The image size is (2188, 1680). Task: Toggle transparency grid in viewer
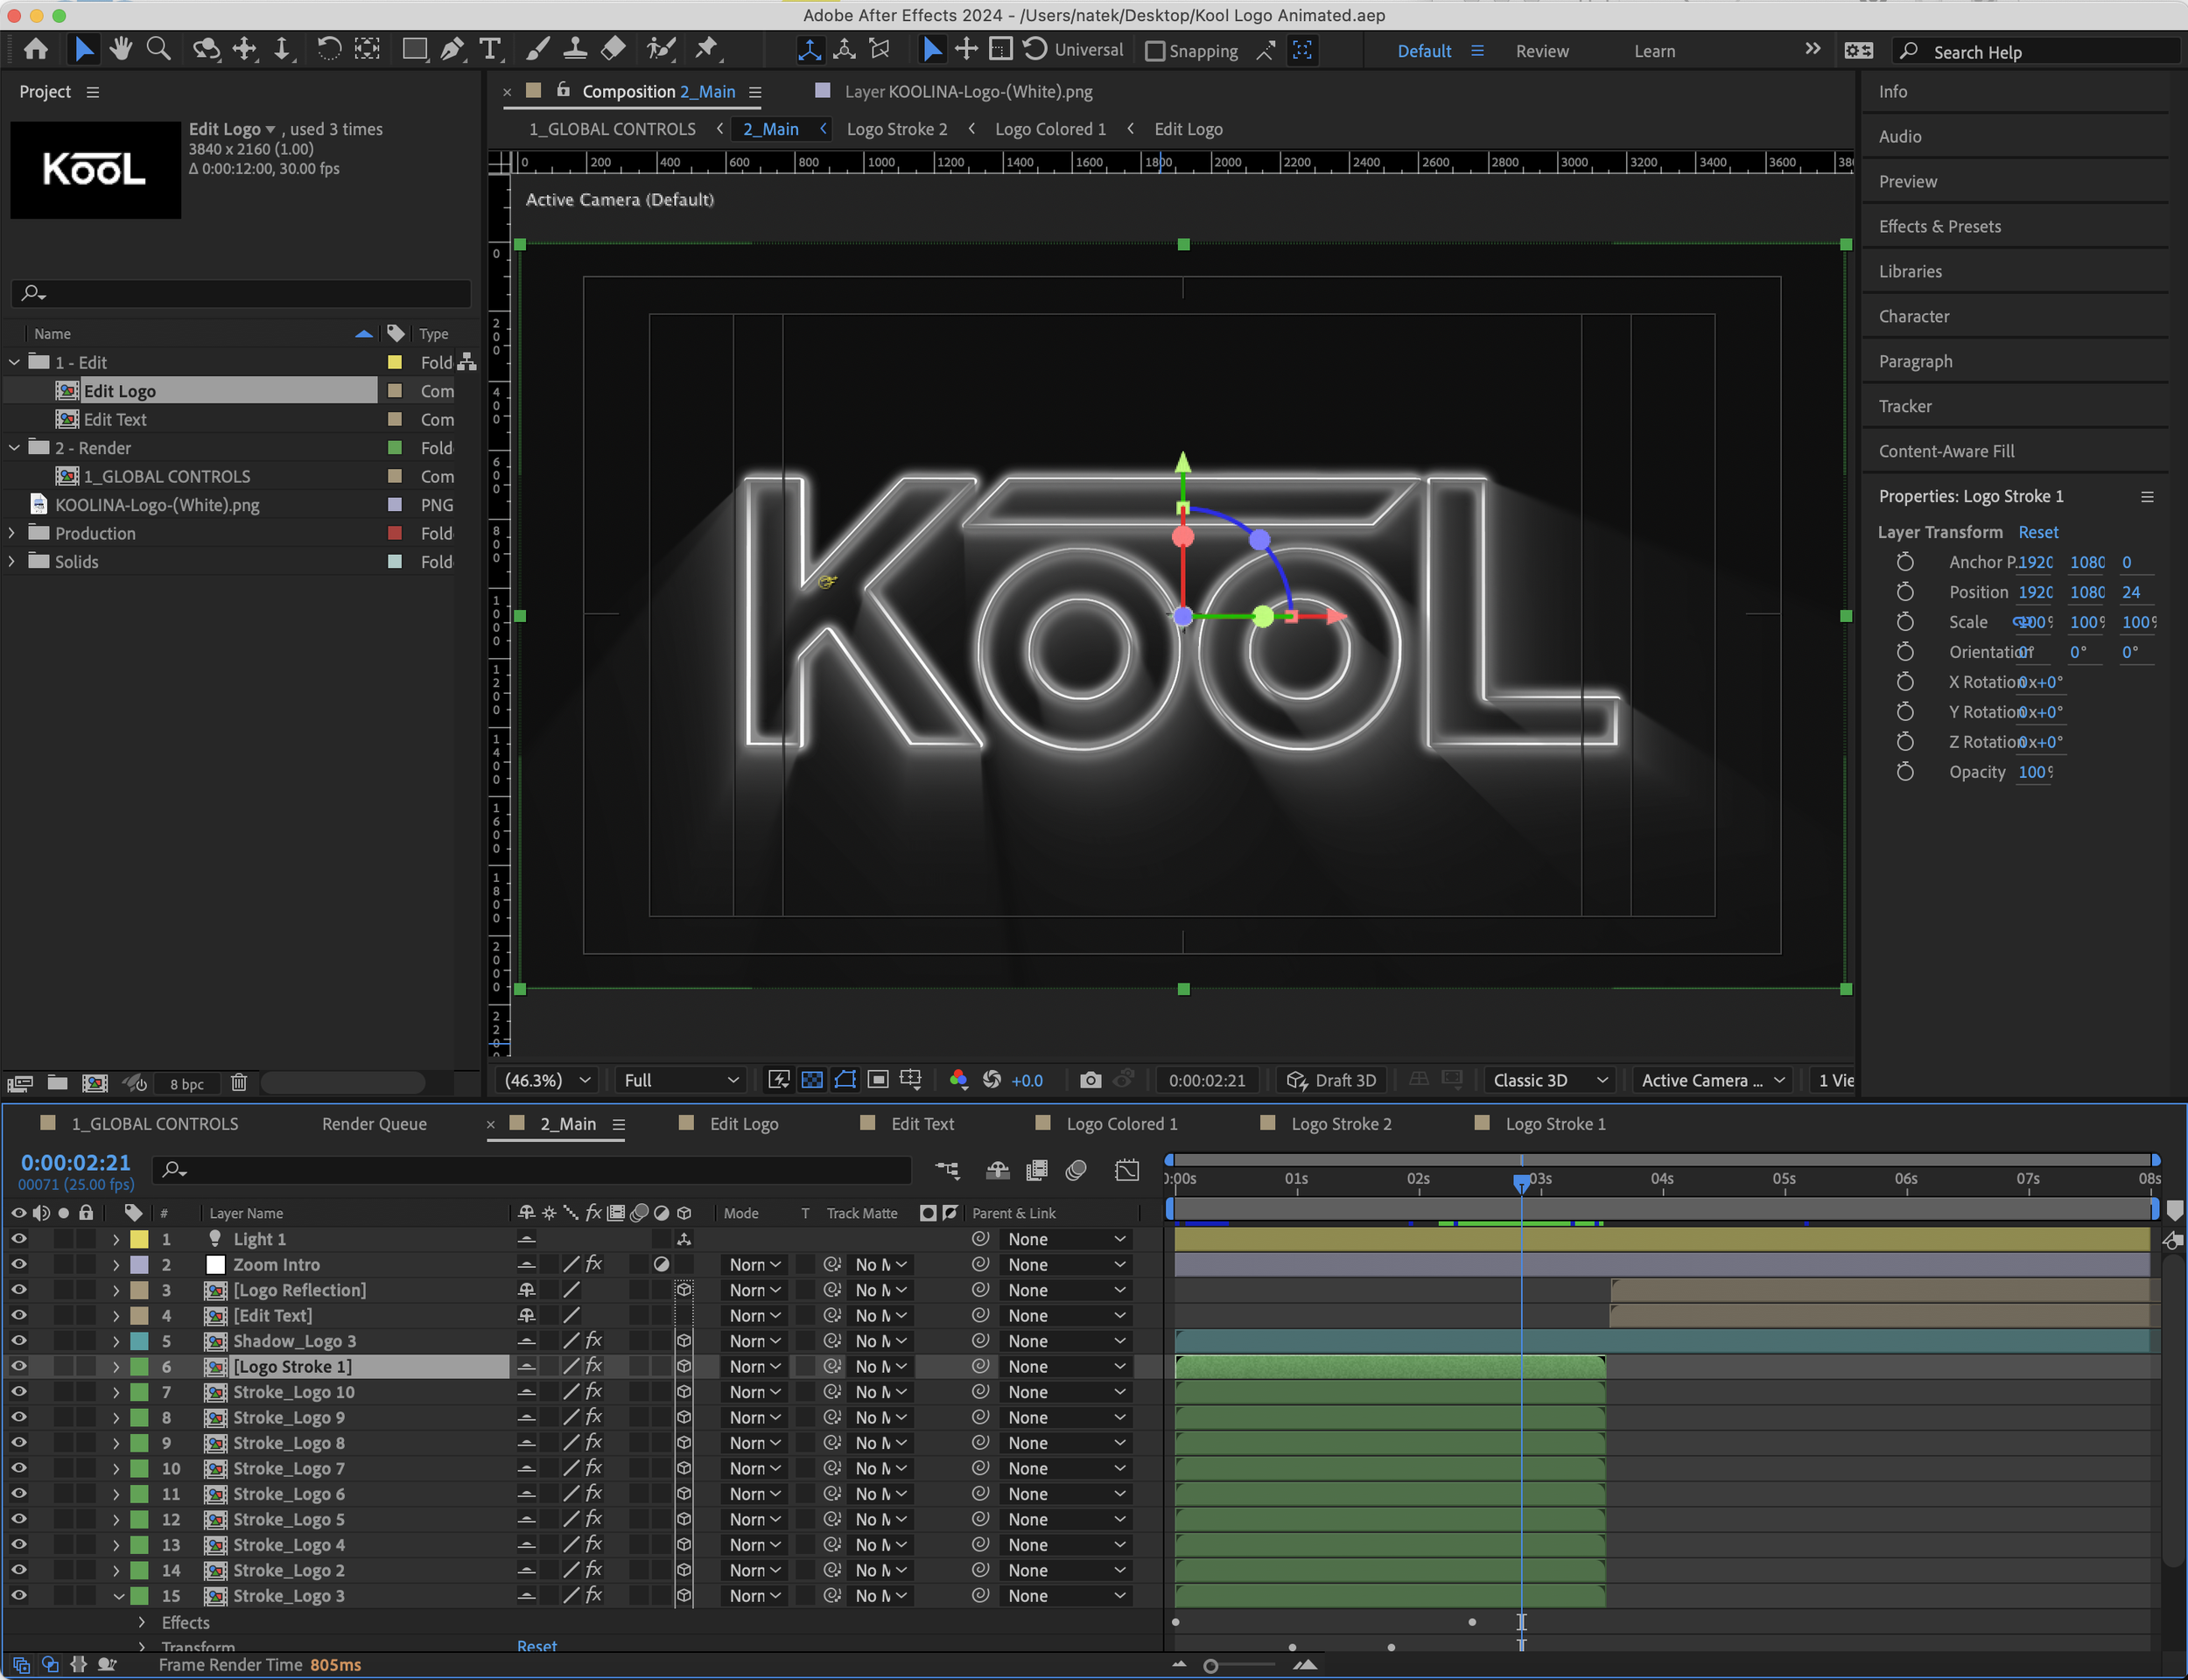click(812, 1080)
